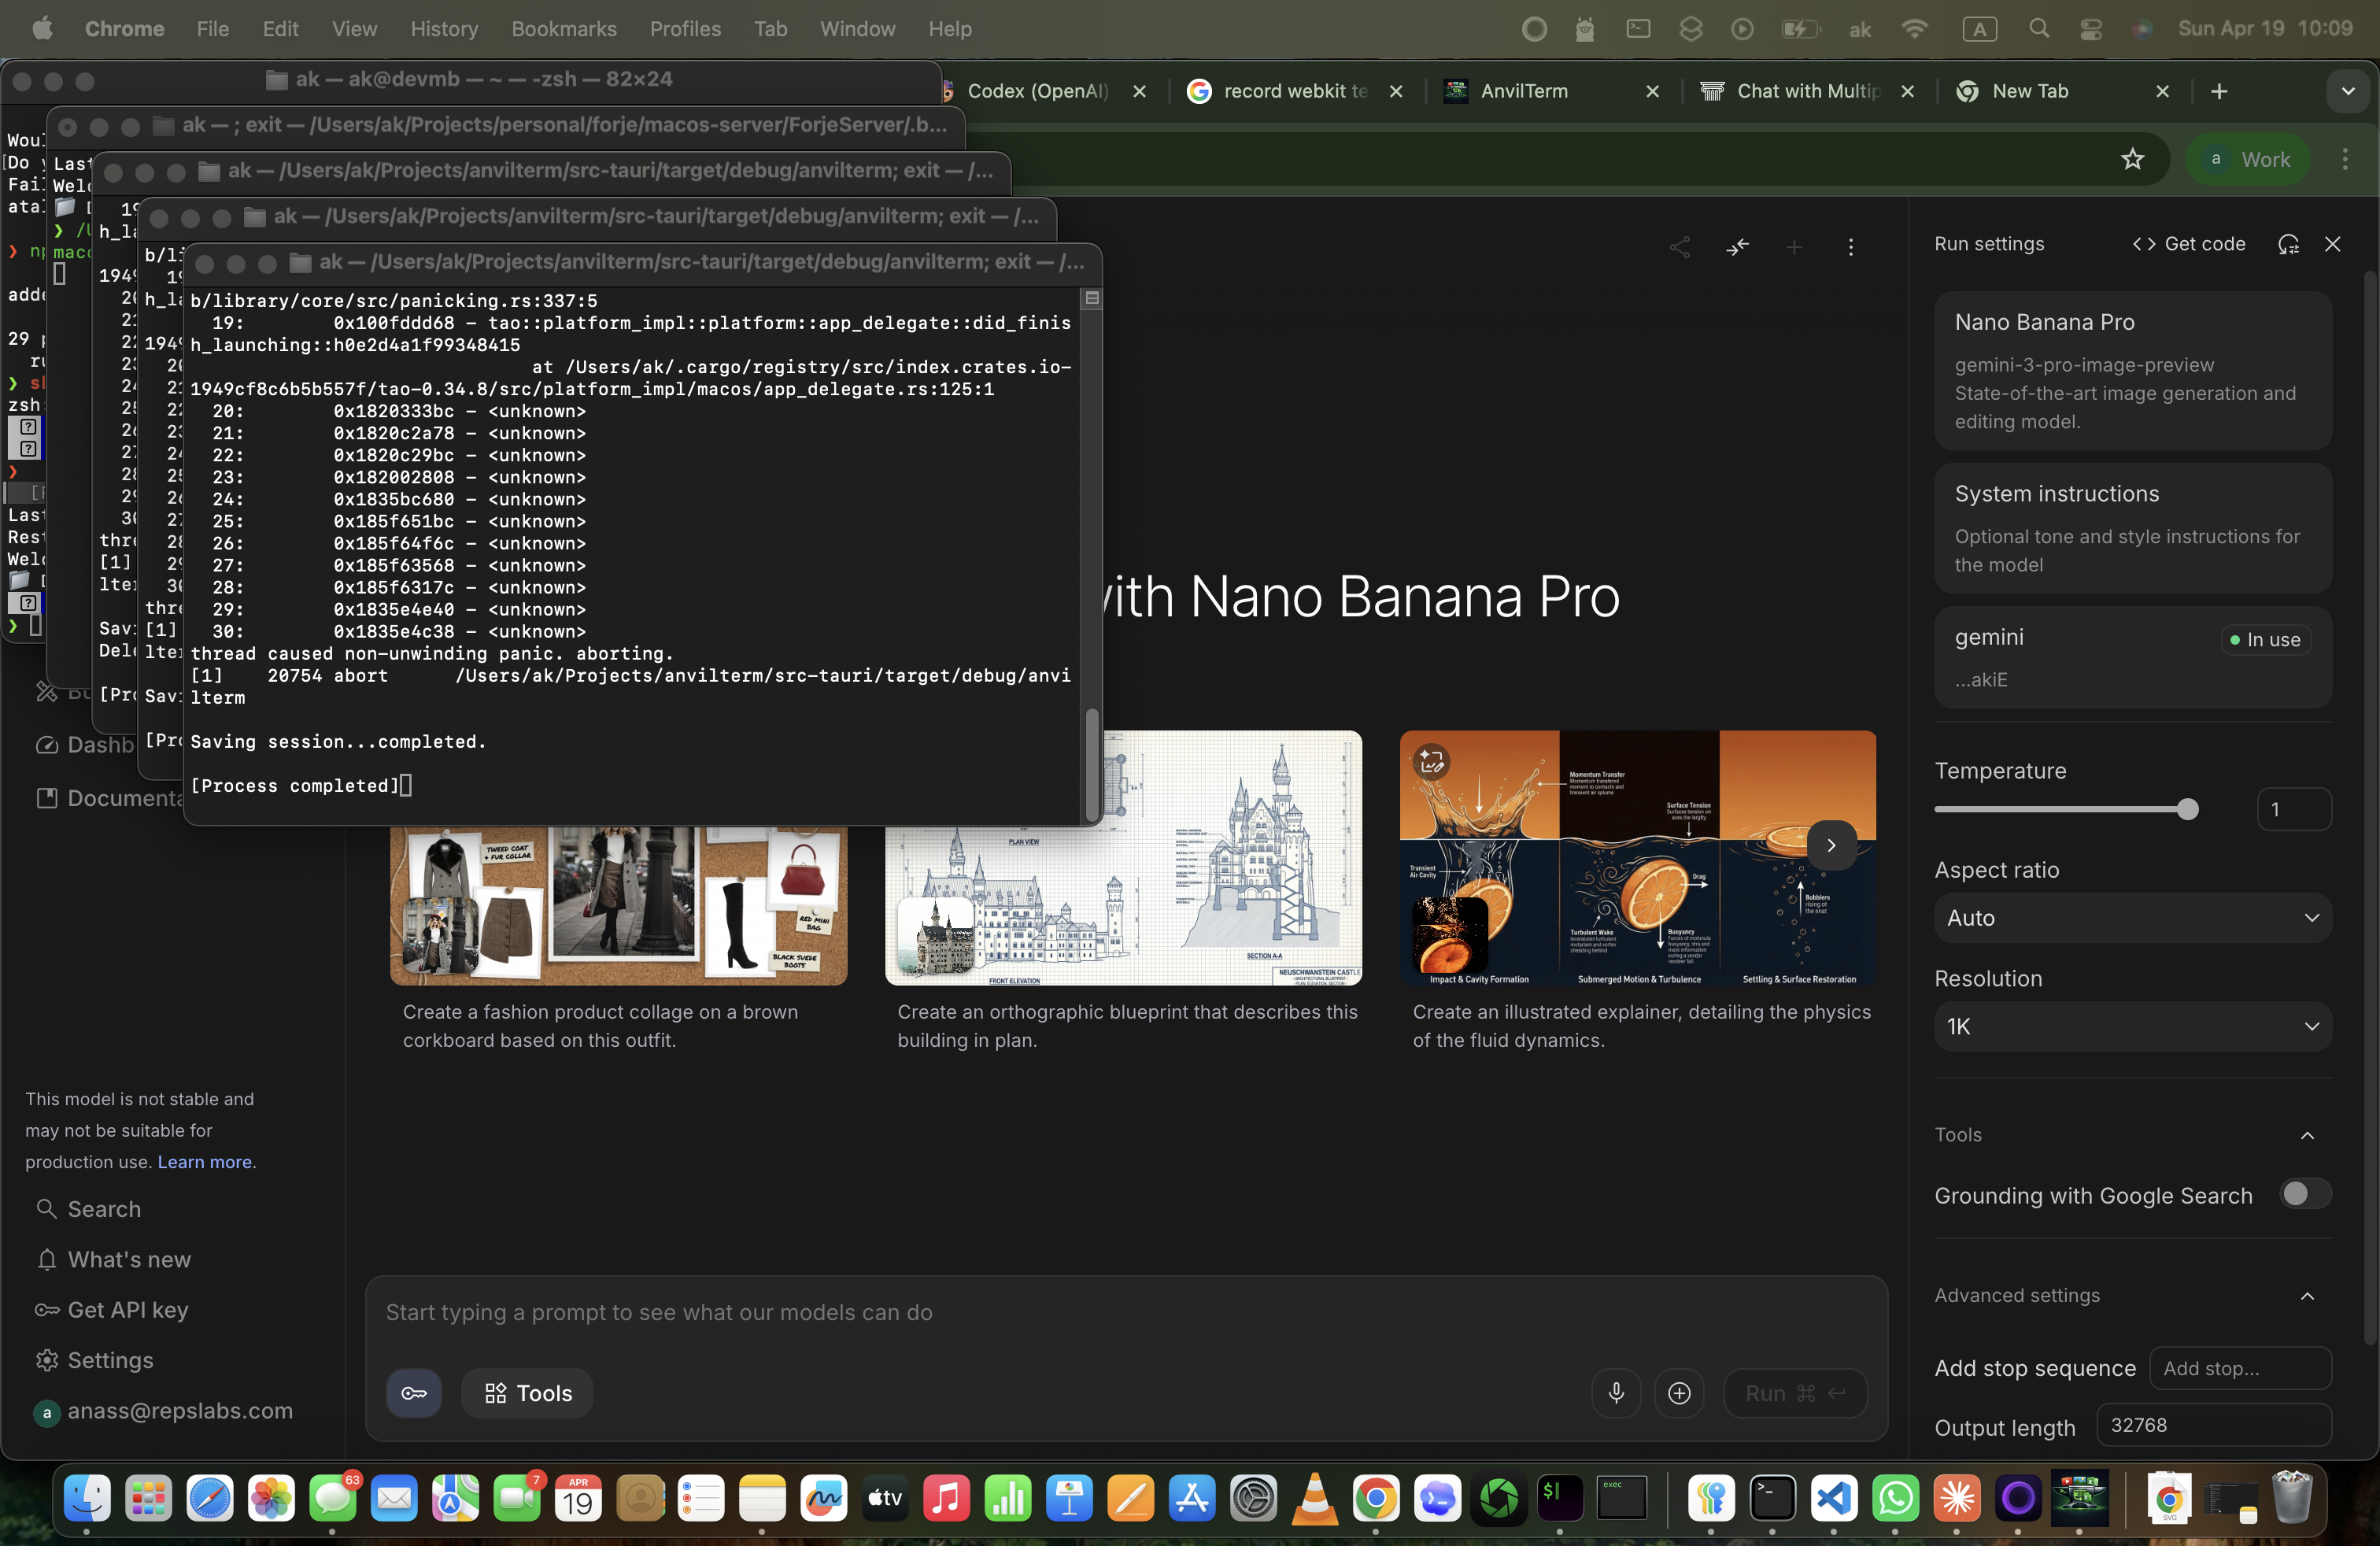
Task: Open the Bookmarks menu in the menu bar
Action: tap(563, 29)
